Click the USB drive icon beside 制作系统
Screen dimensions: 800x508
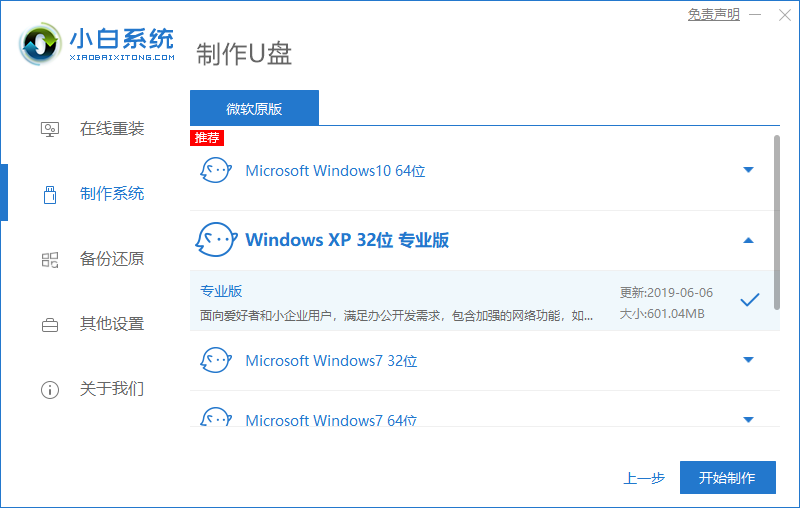click(50, 194)
